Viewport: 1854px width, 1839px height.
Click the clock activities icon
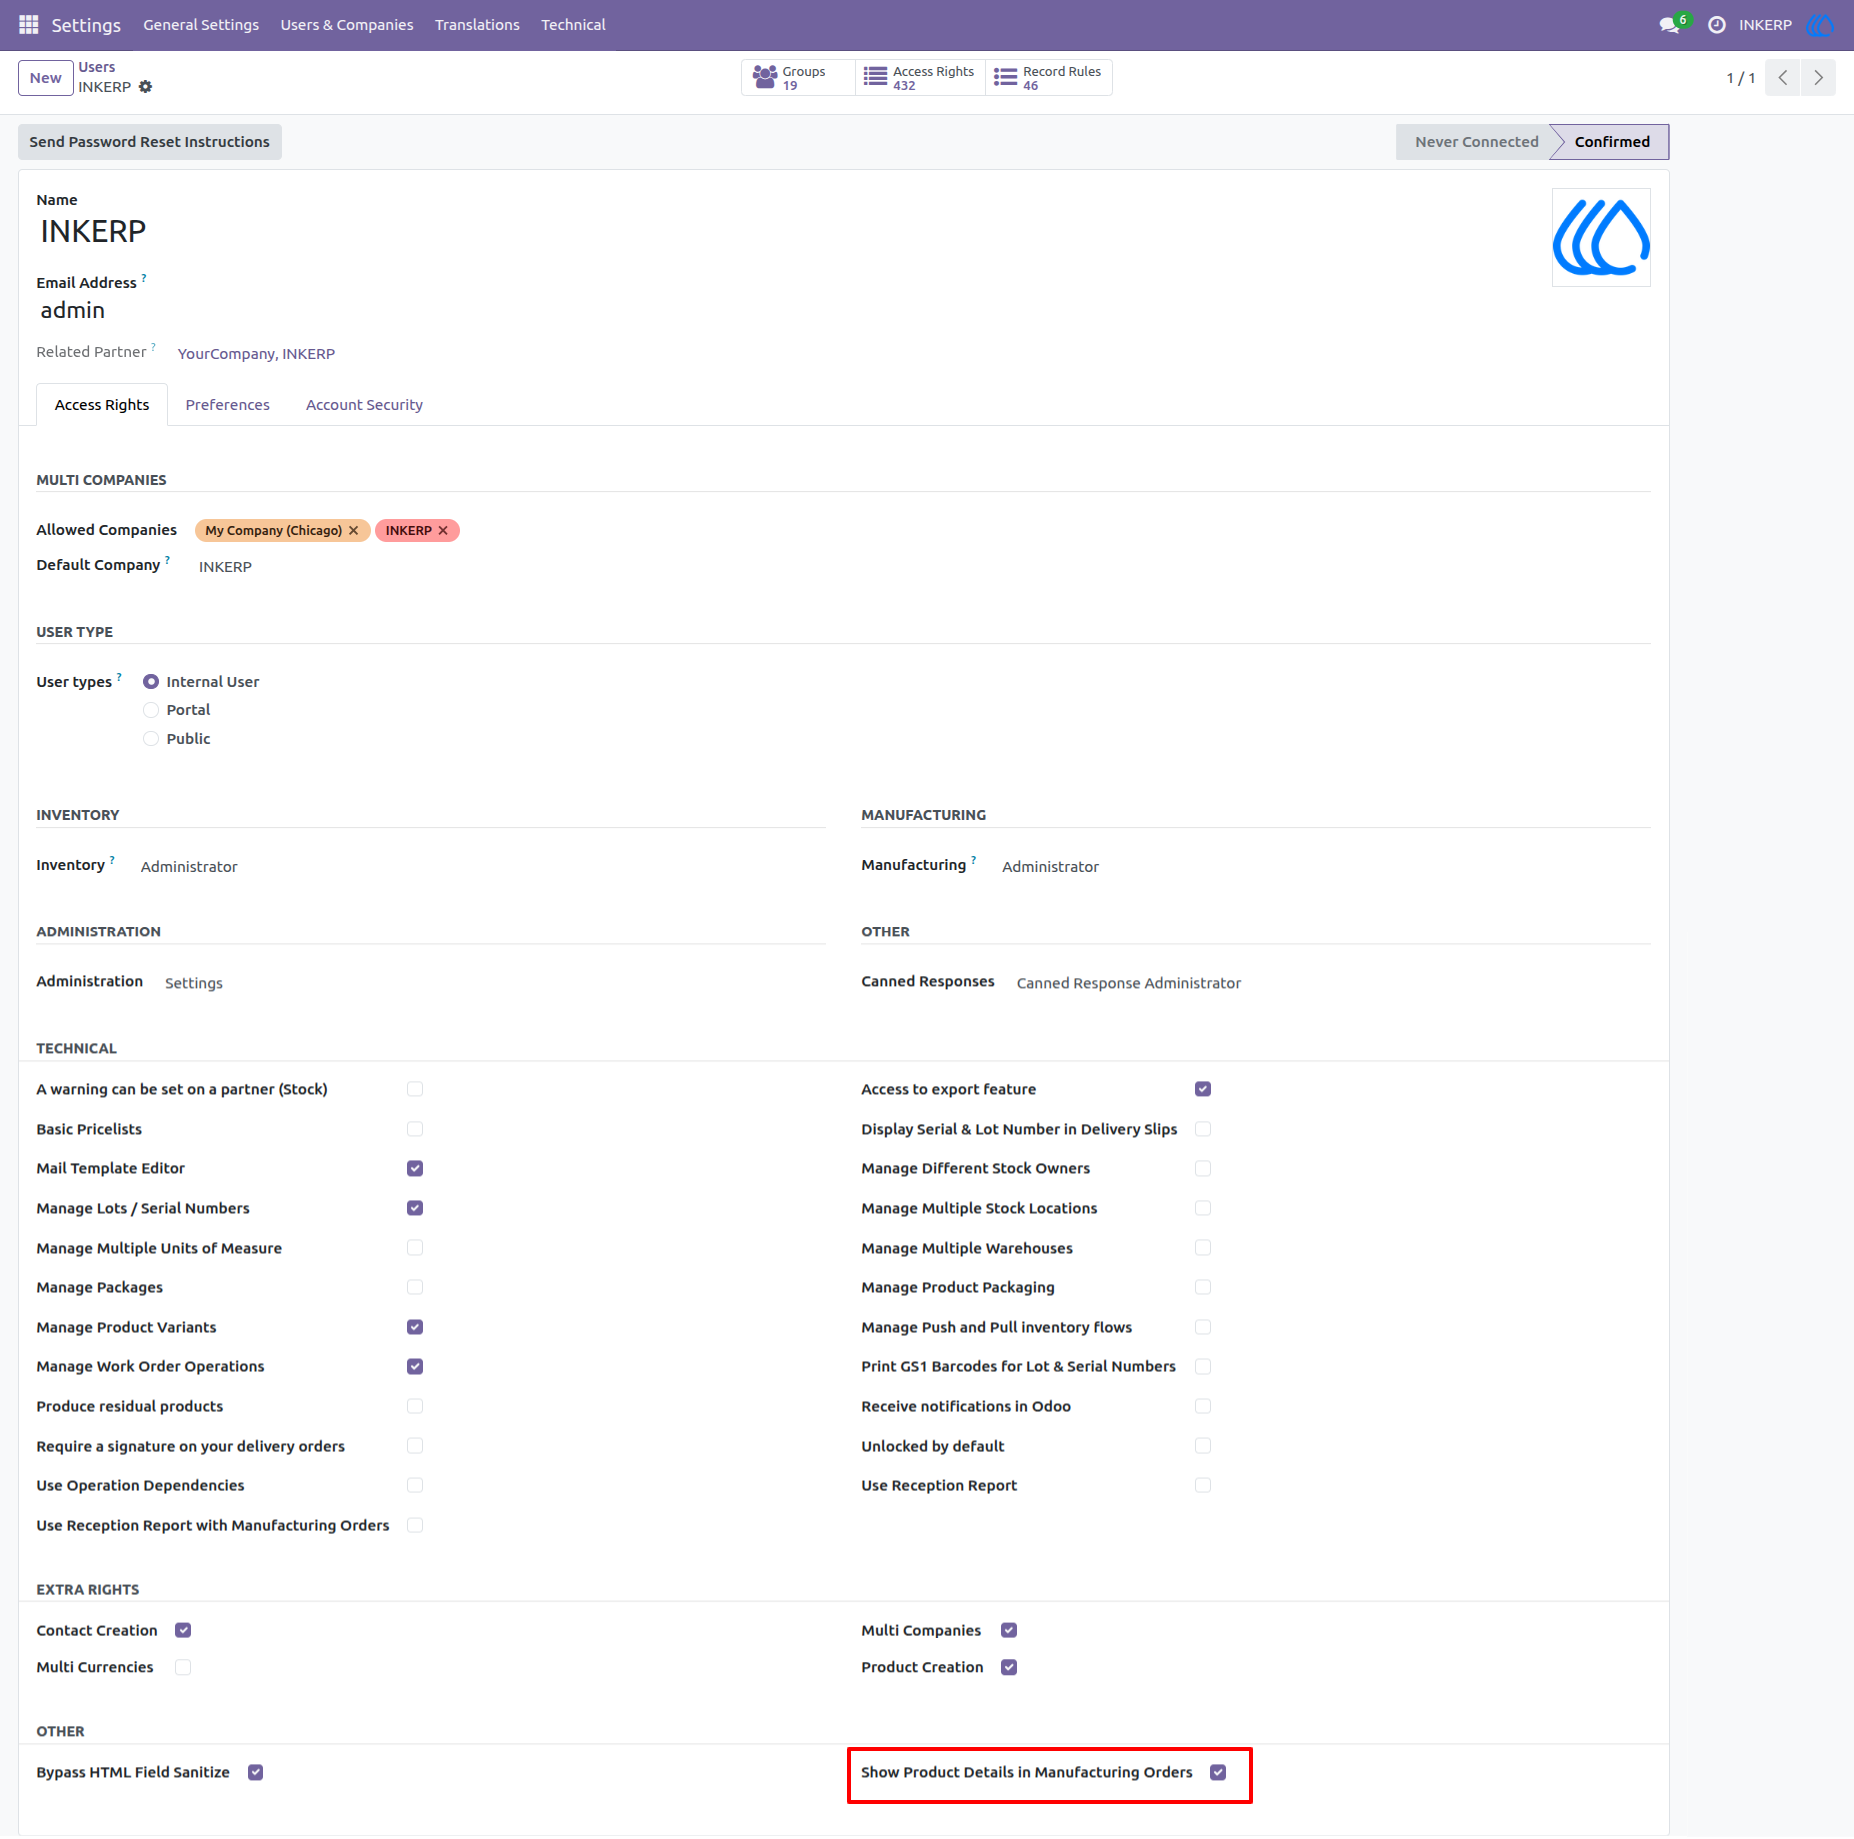click(1716, 25)
